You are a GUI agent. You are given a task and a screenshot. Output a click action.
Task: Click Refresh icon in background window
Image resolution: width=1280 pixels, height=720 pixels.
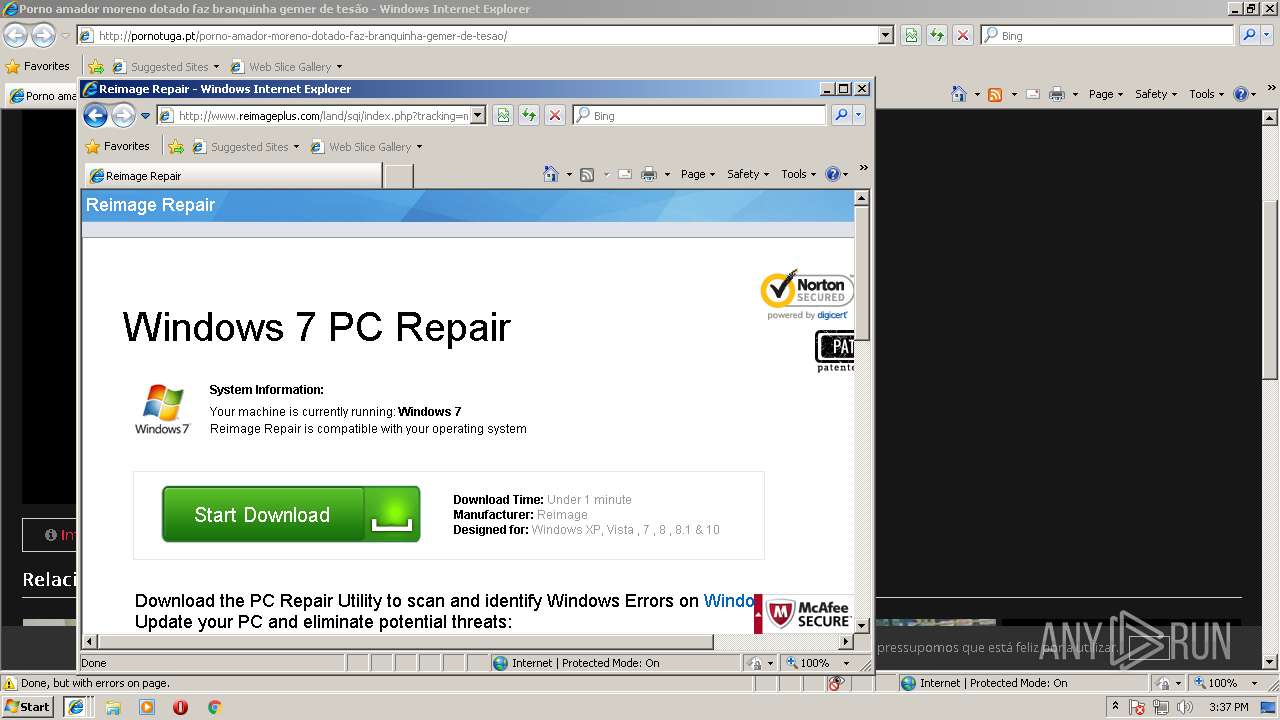pyautogui.click(x=937, y=36)
